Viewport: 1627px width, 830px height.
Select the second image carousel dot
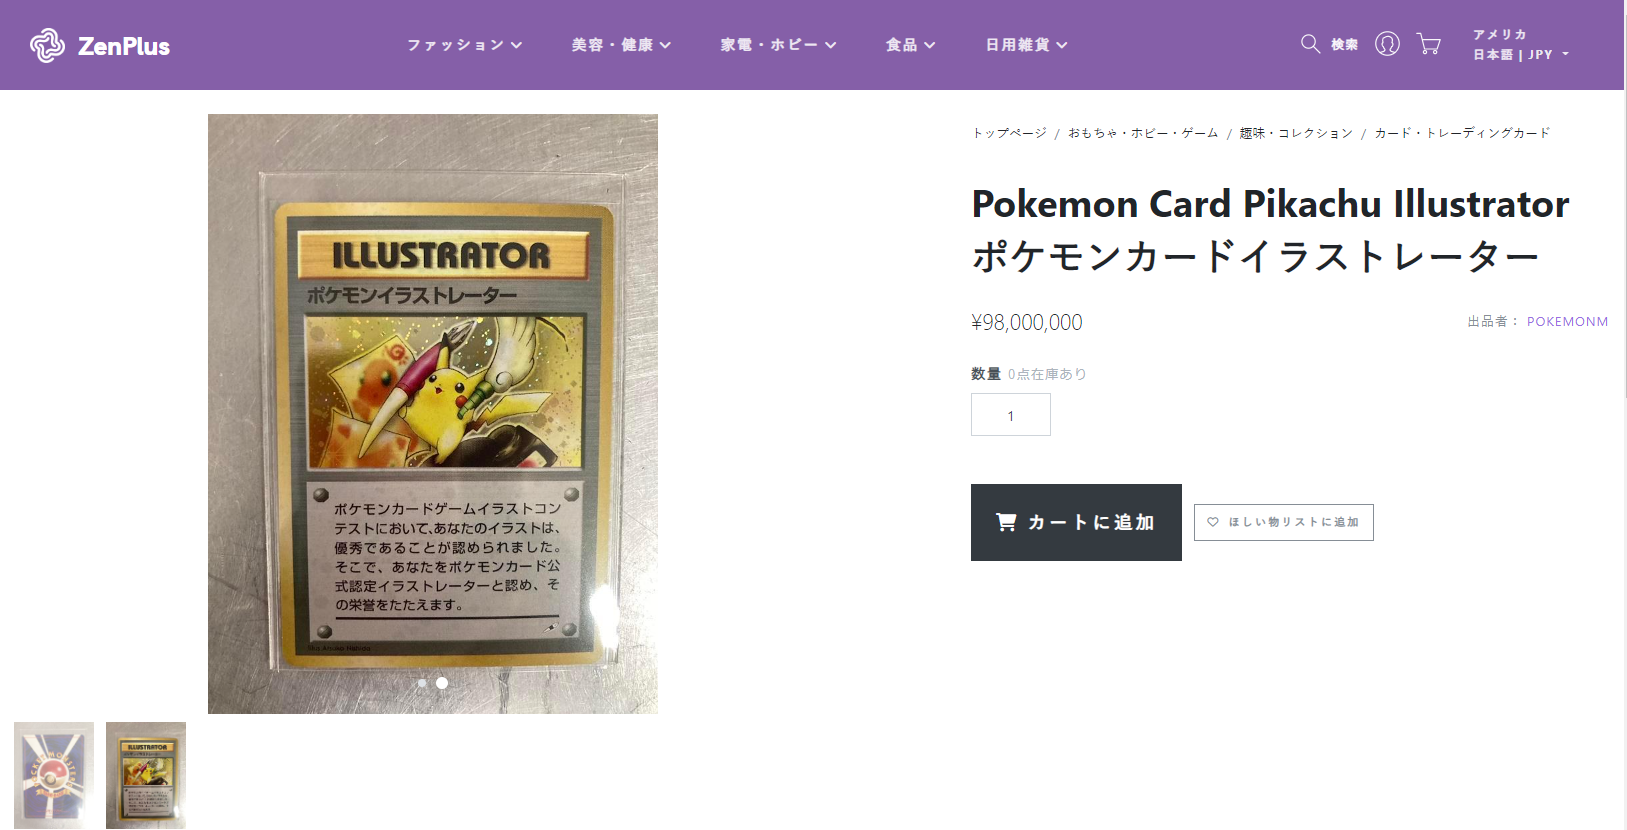tap(442, 683)
